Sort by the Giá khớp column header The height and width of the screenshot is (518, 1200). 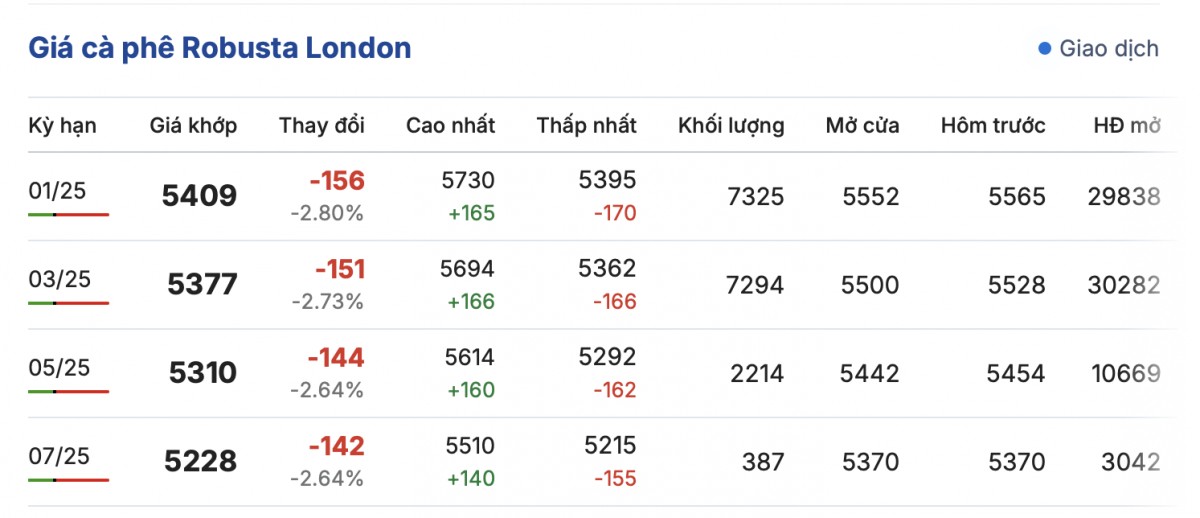tap(193, 126)
